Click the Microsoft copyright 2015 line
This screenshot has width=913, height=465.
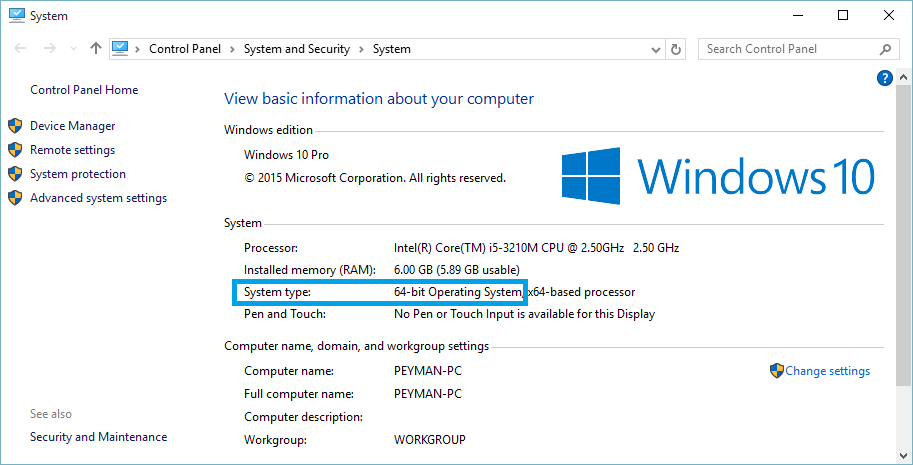point(375,178)
